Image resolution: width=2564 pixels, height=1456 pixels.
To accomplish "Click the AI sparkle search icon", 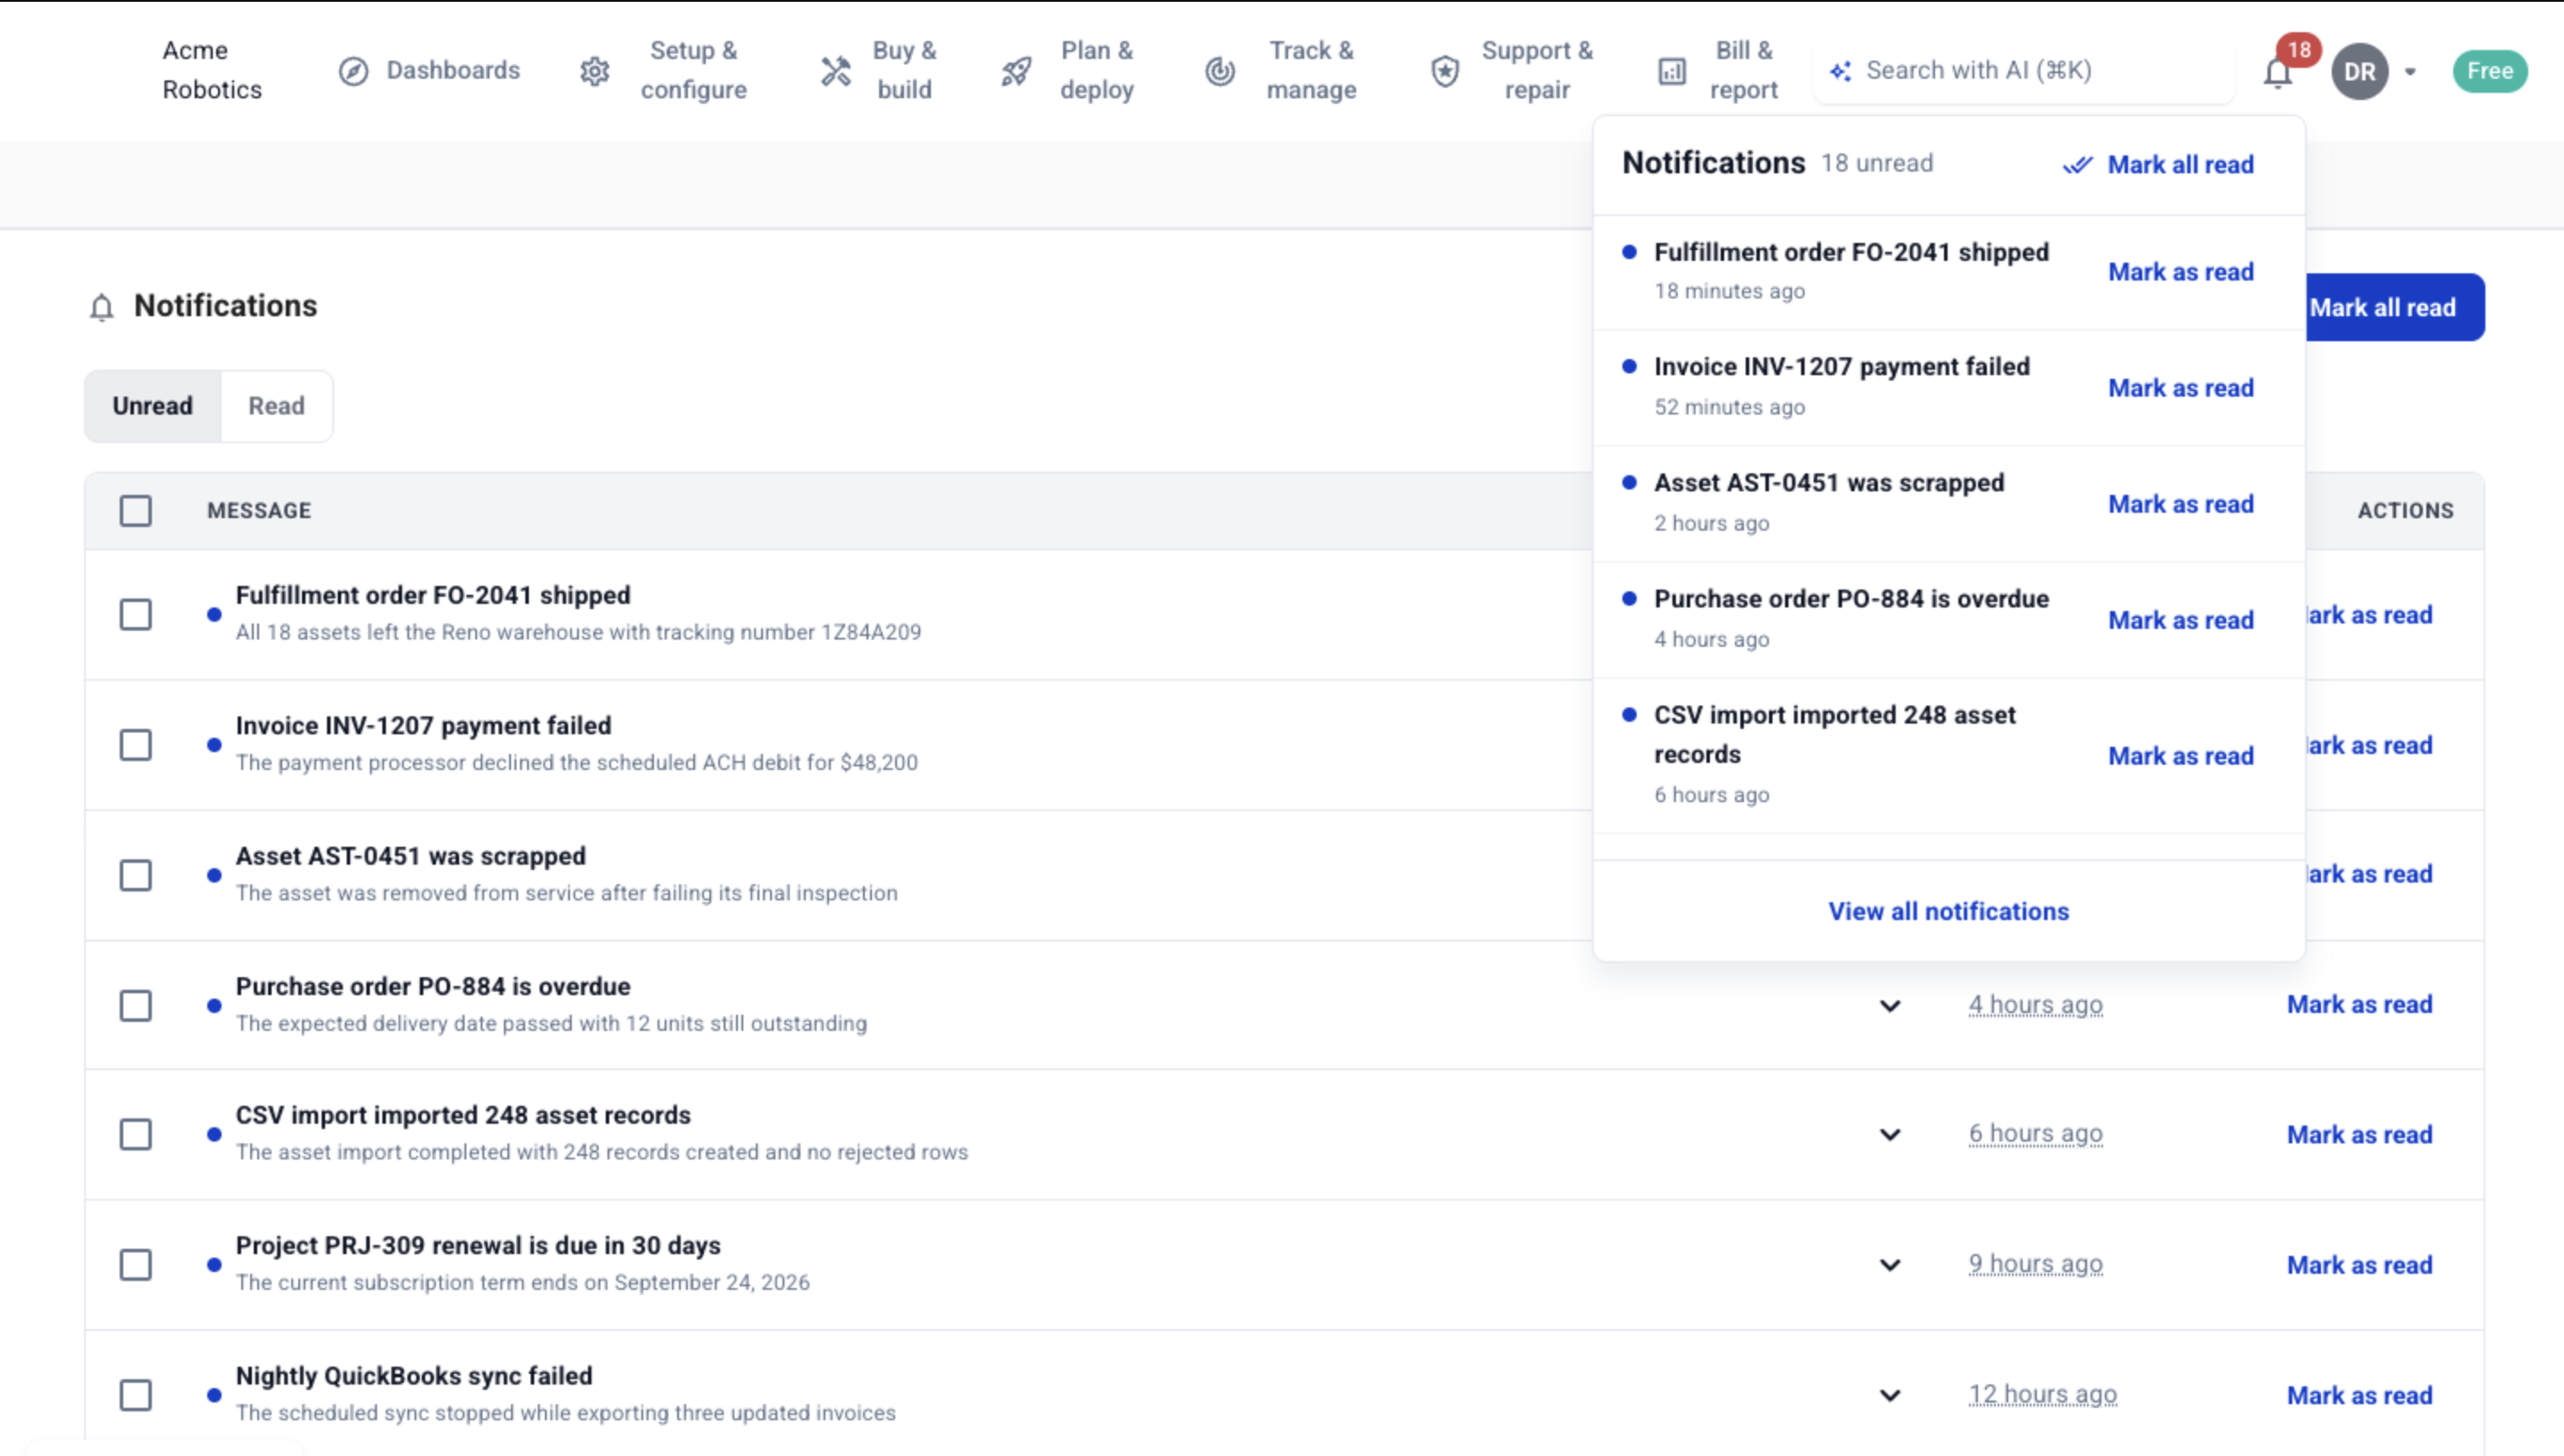I will [x=1841, y=71].
